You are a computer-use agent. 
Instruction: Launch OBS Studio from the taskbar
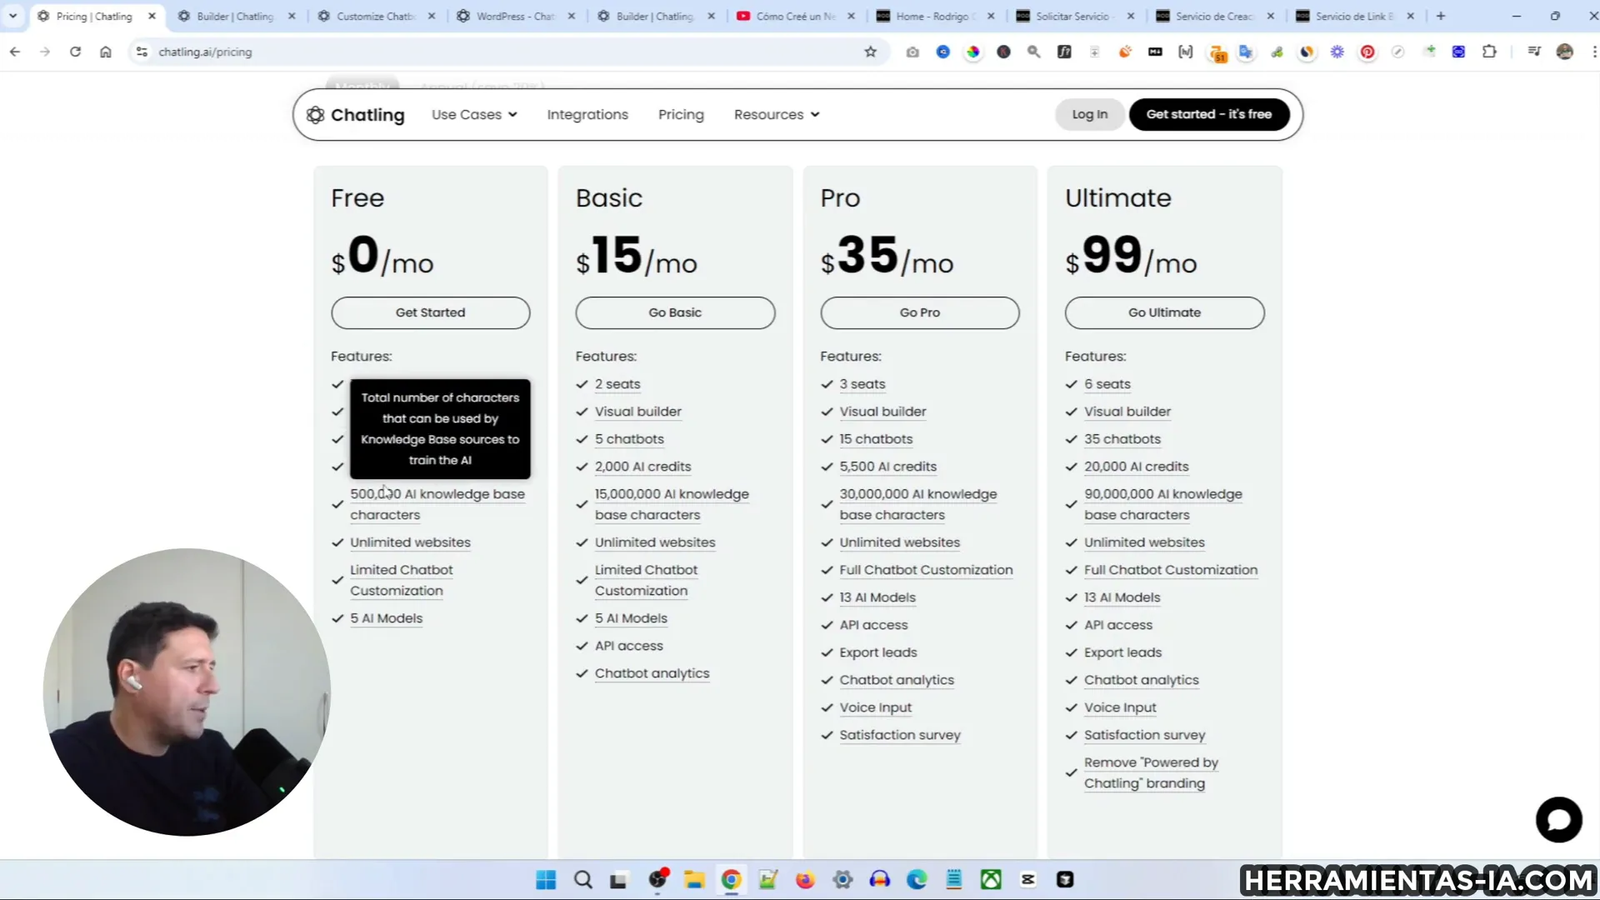tap(657, 879)
